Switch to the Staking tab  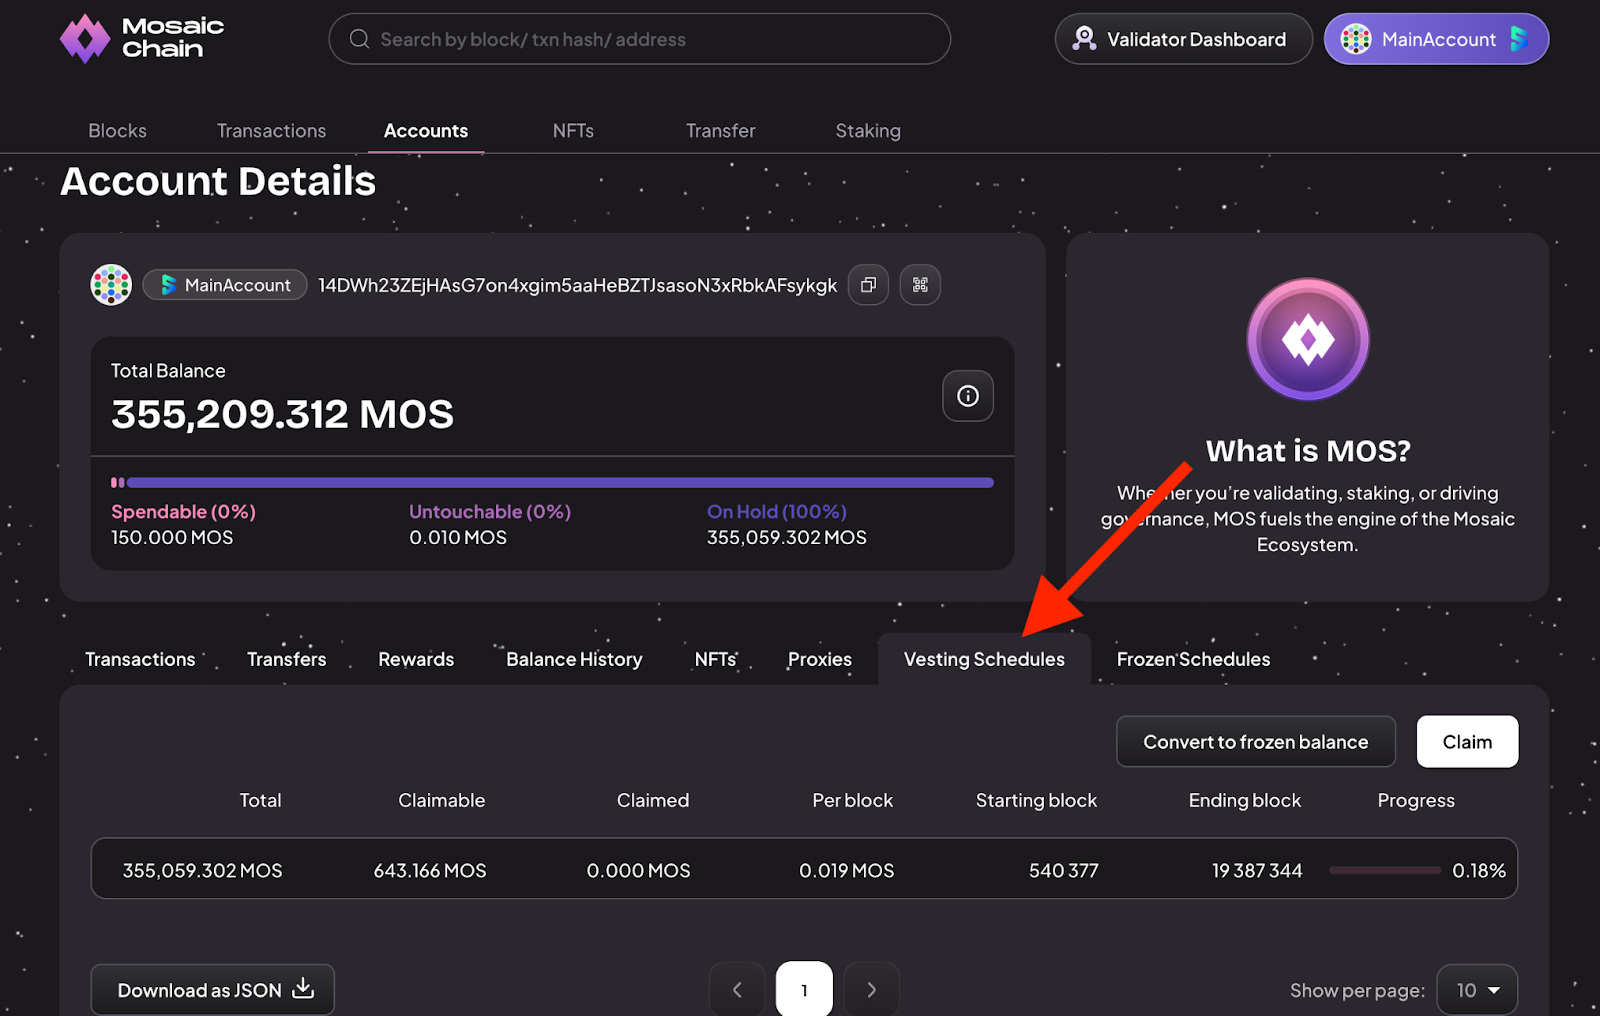pos(868,131)
